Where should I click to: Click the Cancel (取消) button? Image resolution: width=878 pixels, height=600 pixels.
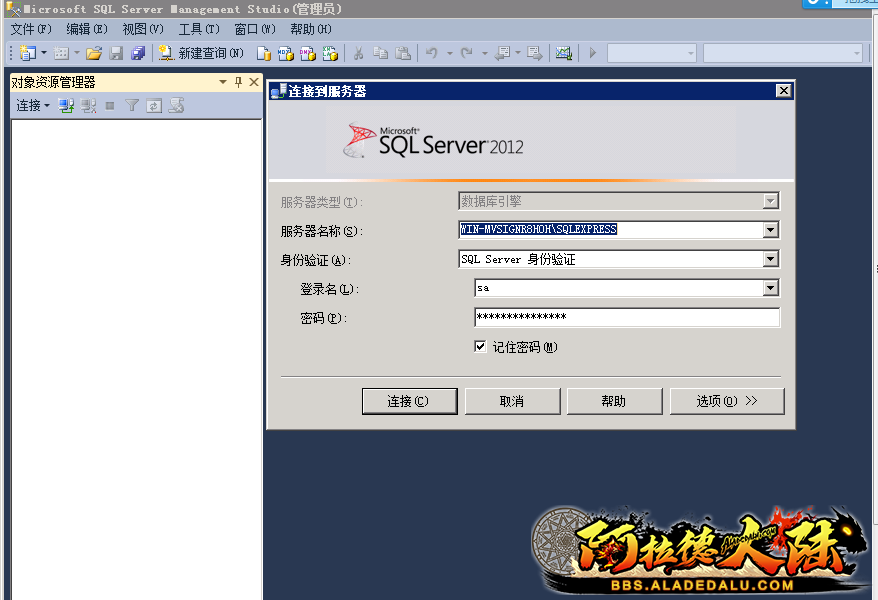click(x=511, y=401)
